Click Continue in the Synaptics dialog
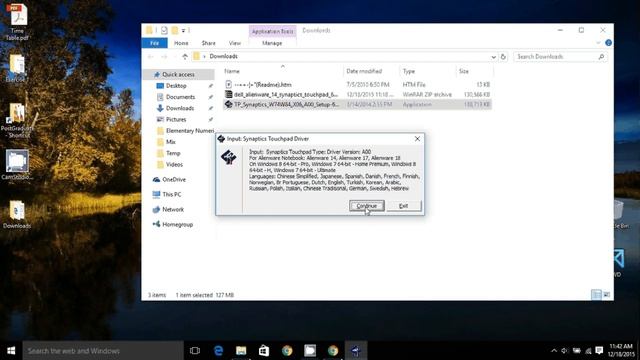Screen dimensions: 640x360 367,206
